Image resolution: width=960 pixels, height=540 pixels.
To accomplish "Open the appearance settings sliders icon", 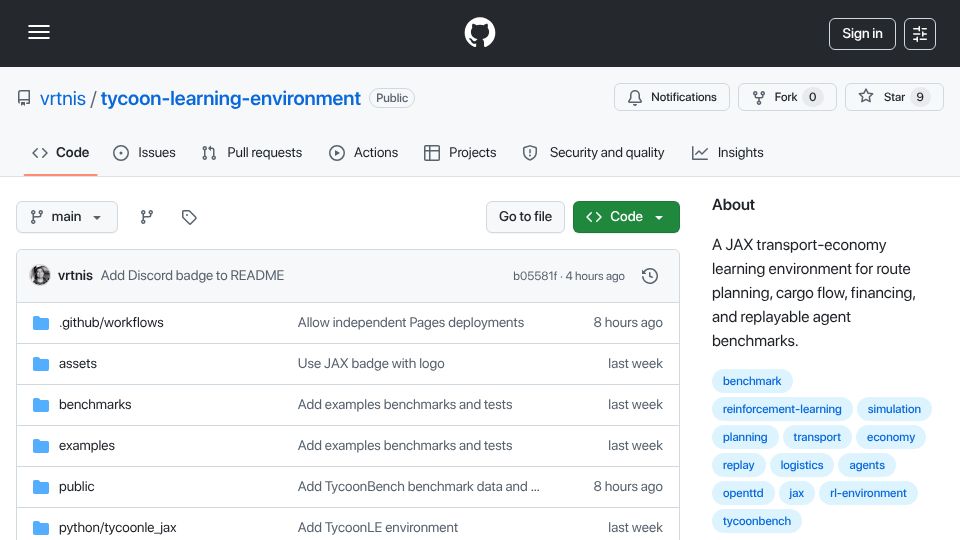I will pyautogui.click(x=920, y=34).
